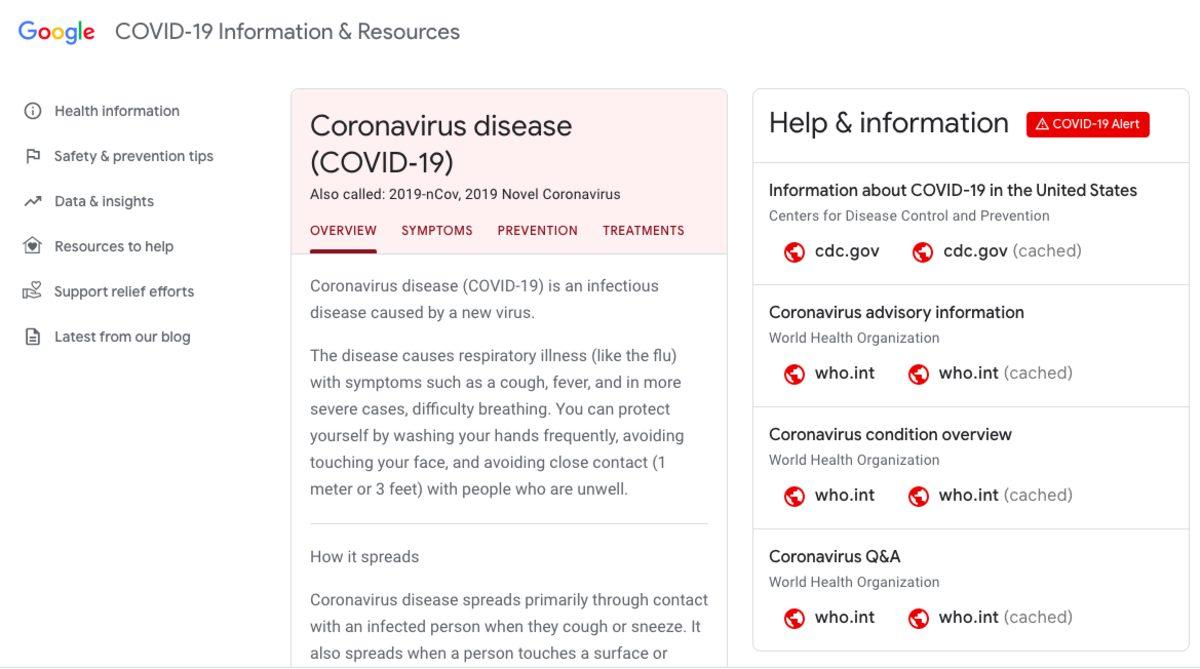
Task: Click the globe icon beside the first who.int link
Action: coord(795,373)
